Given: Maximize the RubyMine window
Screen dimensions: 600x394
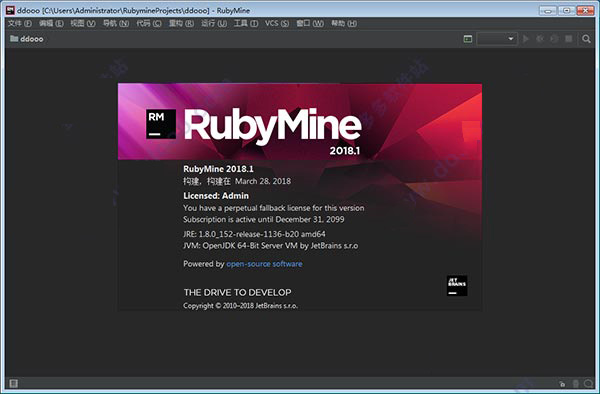Looking at the screenshot, I should (567, 11).
